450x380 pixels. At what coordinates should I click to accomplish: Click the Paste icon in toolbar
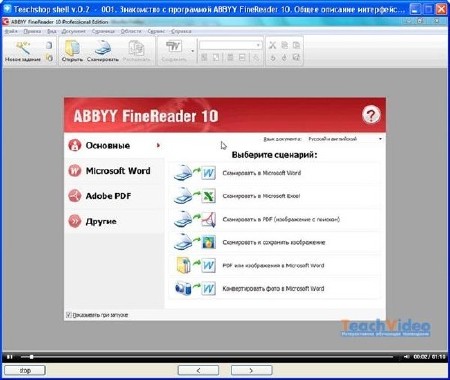click(x=296, y=45)
